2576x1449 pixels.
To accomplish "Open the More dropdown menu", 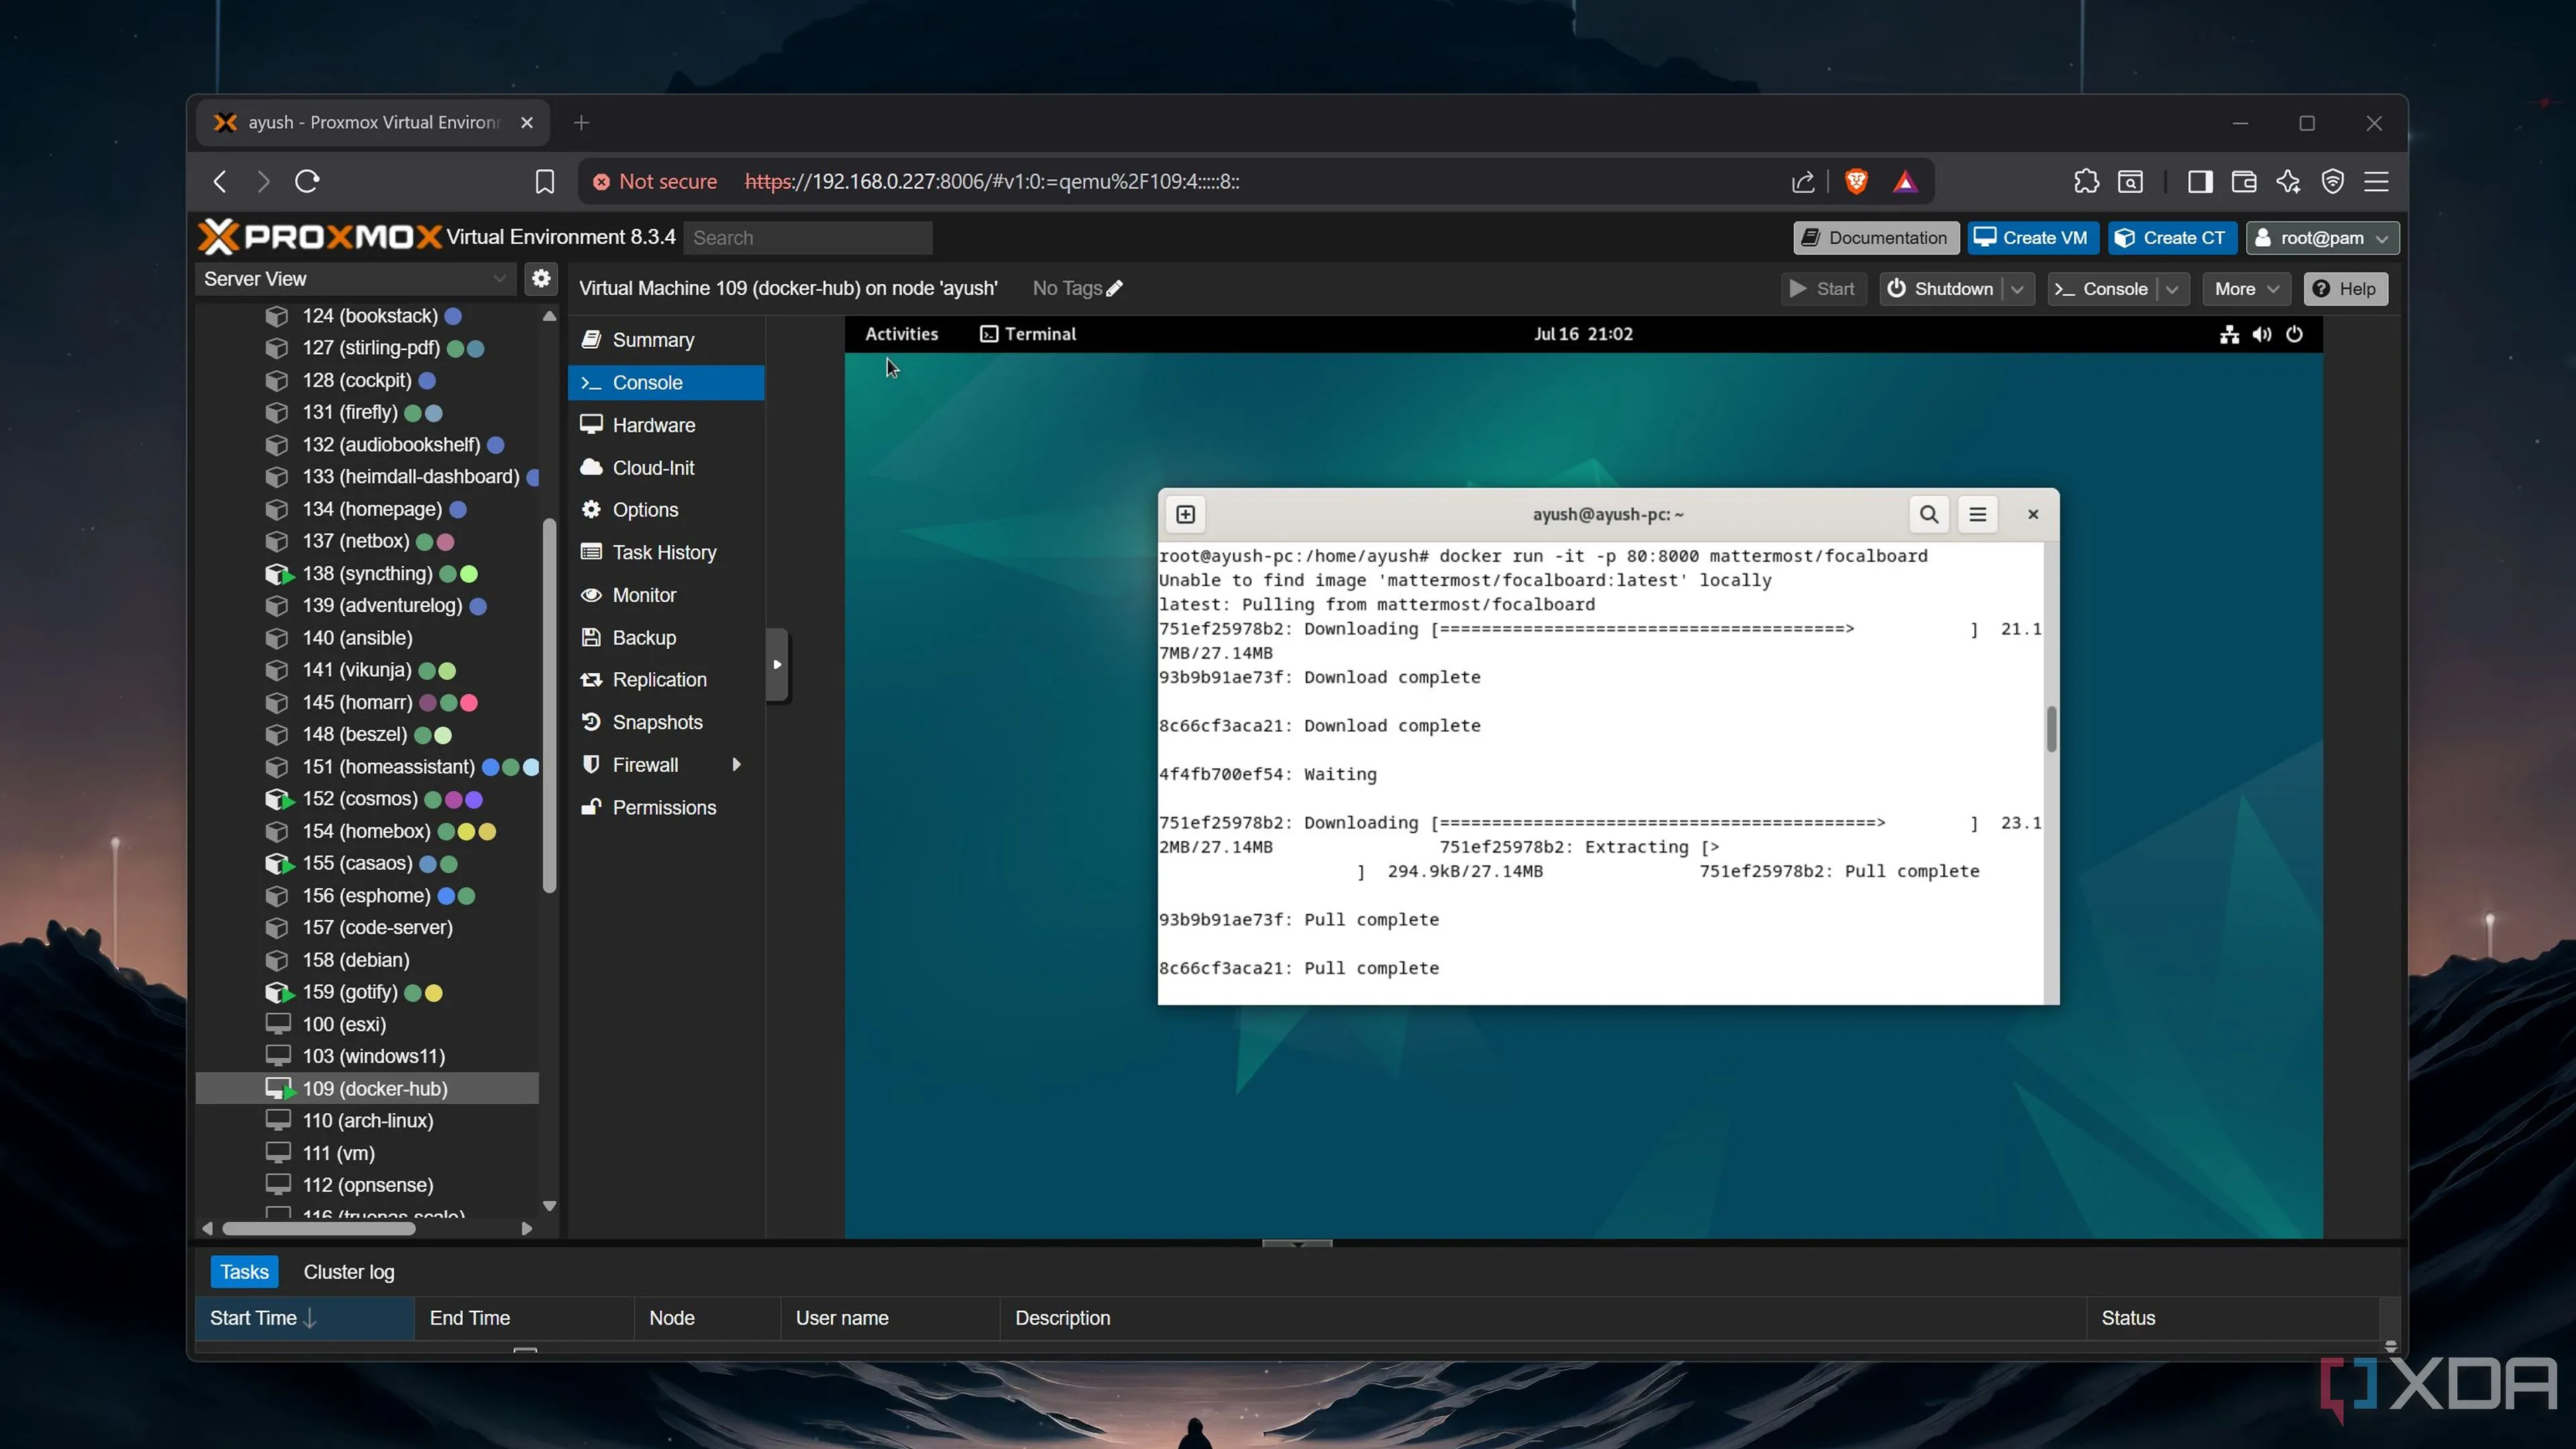I will tap(2245, 289).
